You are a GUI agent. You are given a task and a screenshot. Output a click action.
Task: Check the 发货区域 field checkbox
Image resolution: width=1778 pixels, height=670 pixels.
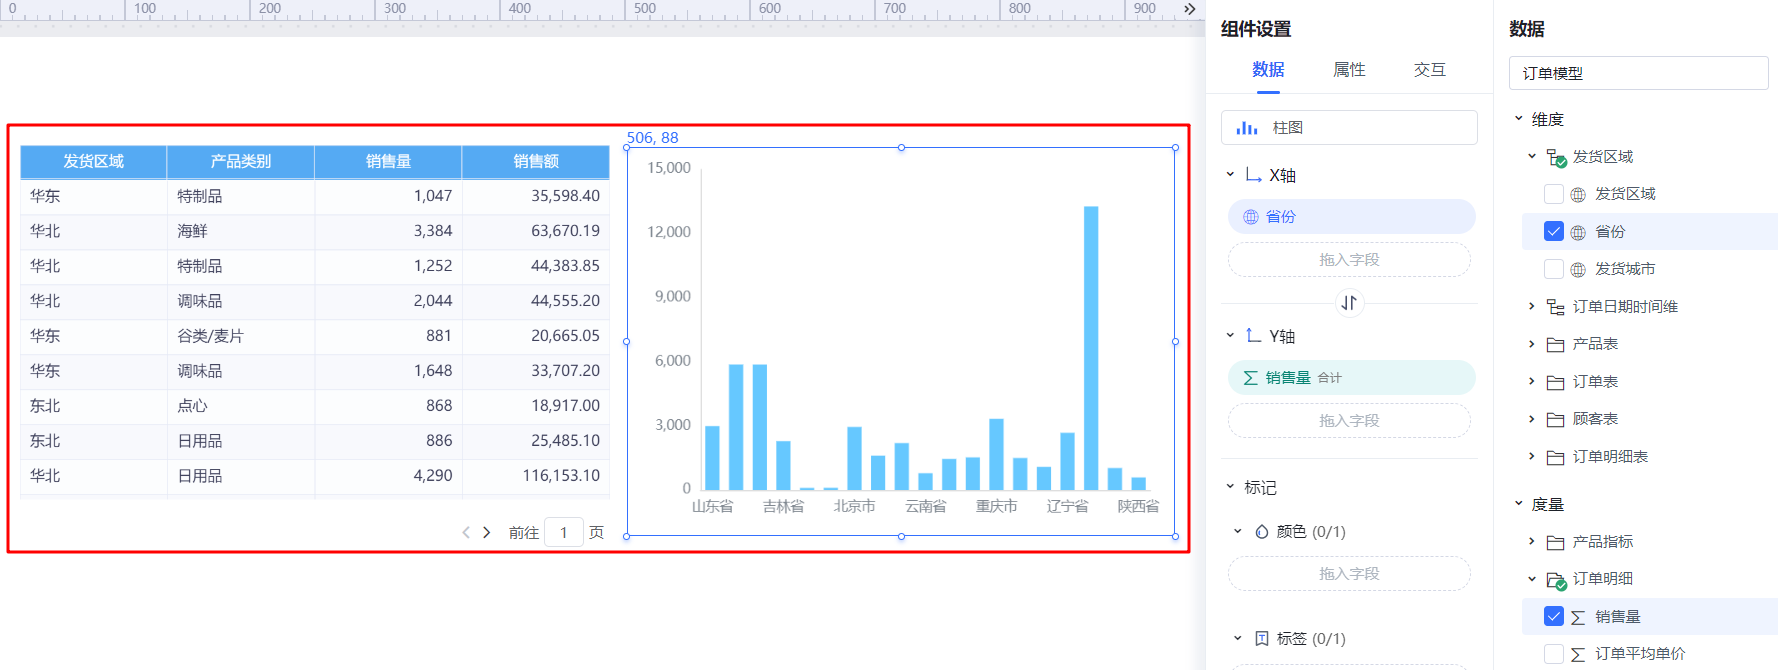coord(1554,194)
